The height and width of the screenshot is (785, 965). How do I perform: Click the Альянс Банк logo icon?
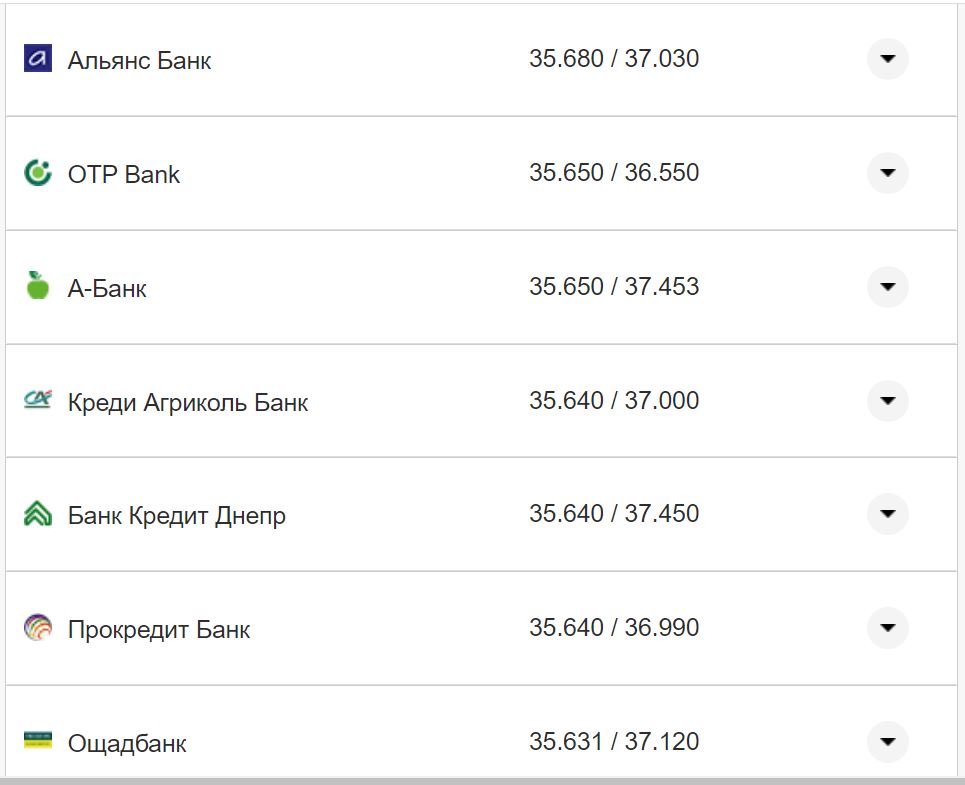(x=36, y=58)
